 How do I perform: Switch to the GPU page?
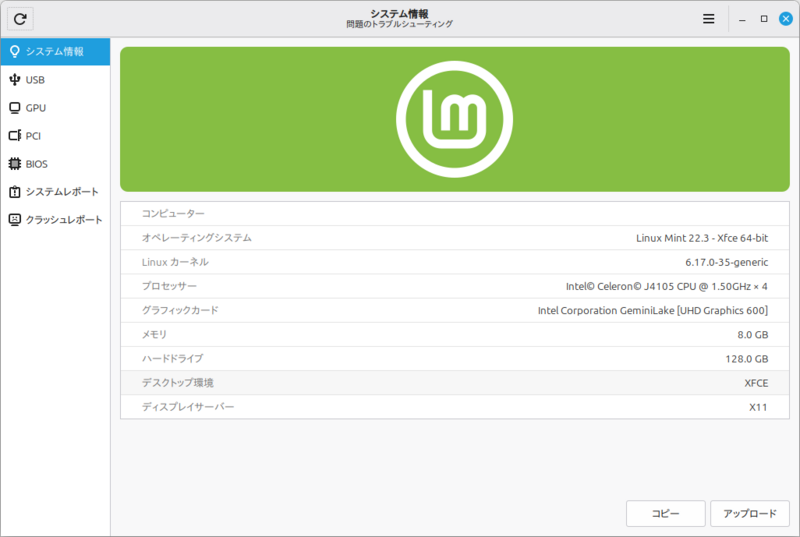(x=55, y=108)
